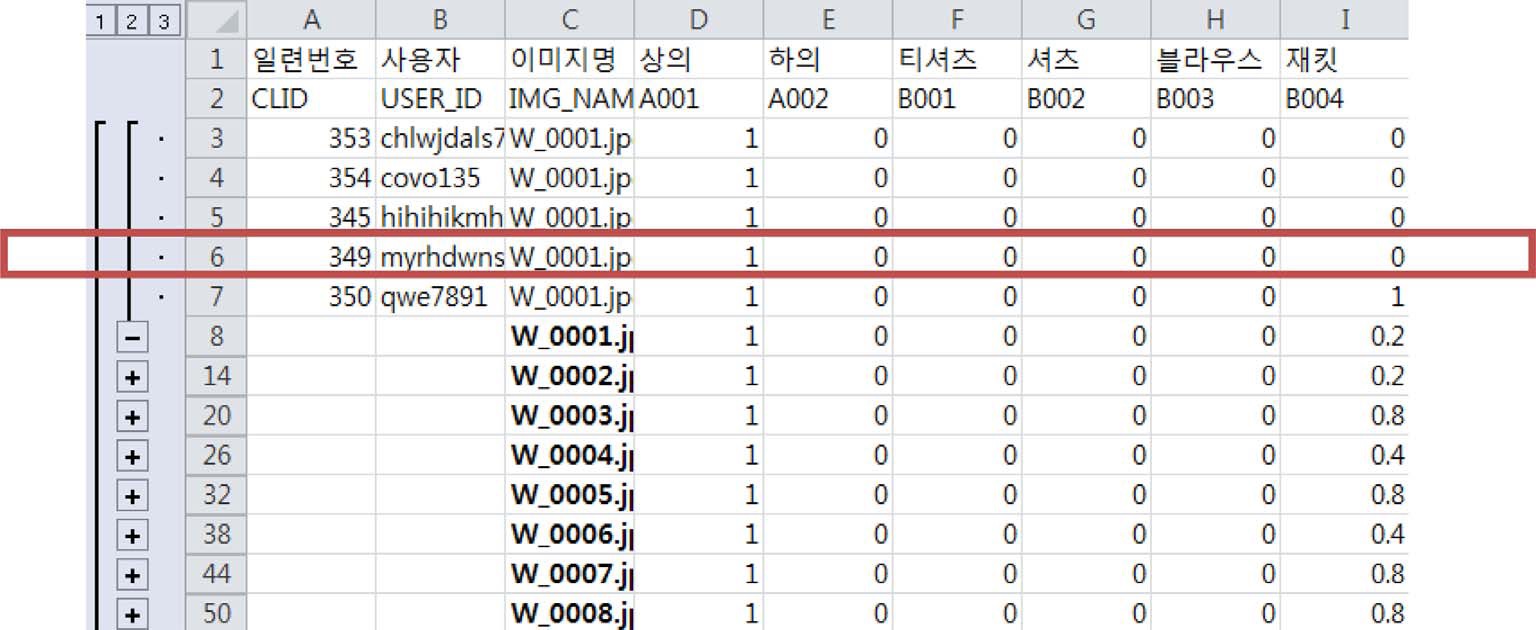The image size is (1536, 630).
Task: Expand the group at row 14
Action: tap(132, 377)
